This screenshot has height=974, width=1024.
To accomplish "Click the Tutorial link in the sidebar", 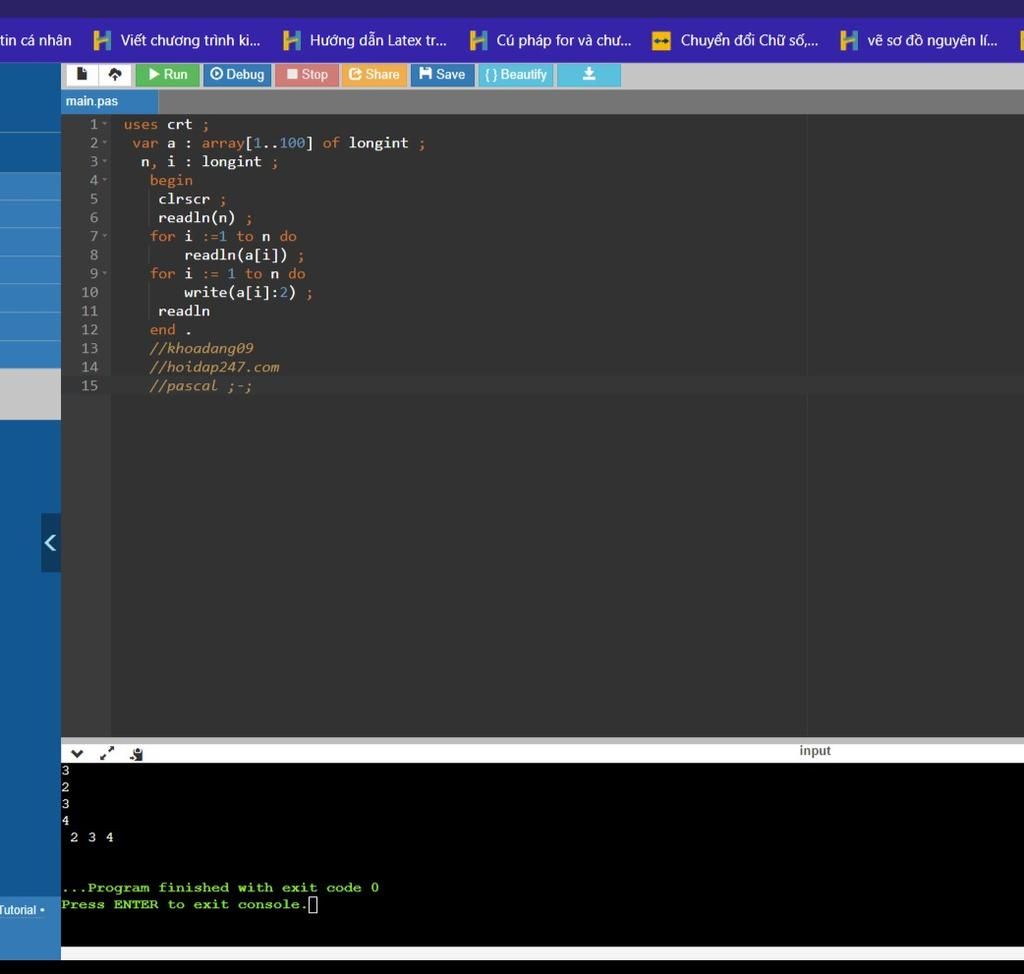I will click(x=20, y=909).
